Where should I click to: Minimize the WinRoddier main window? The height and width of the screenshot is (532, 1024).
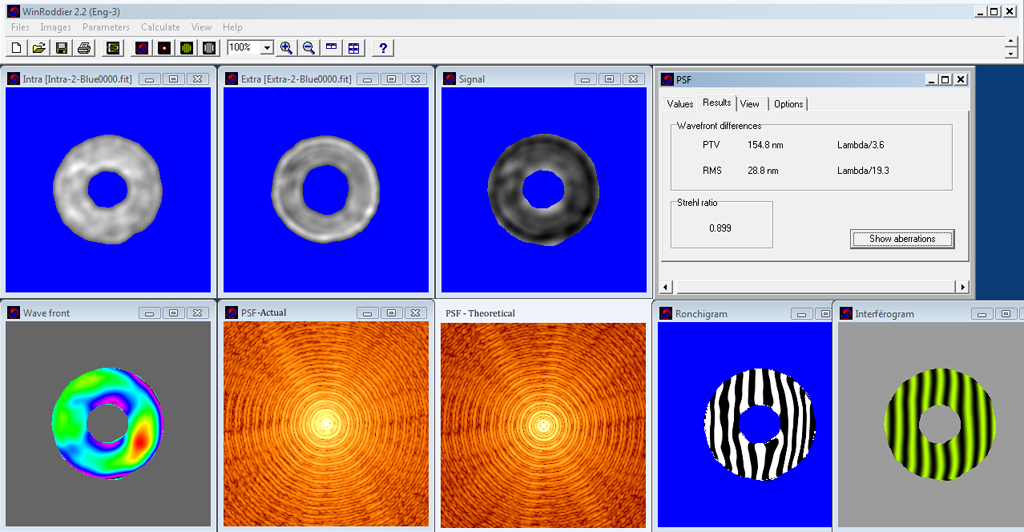980,12
